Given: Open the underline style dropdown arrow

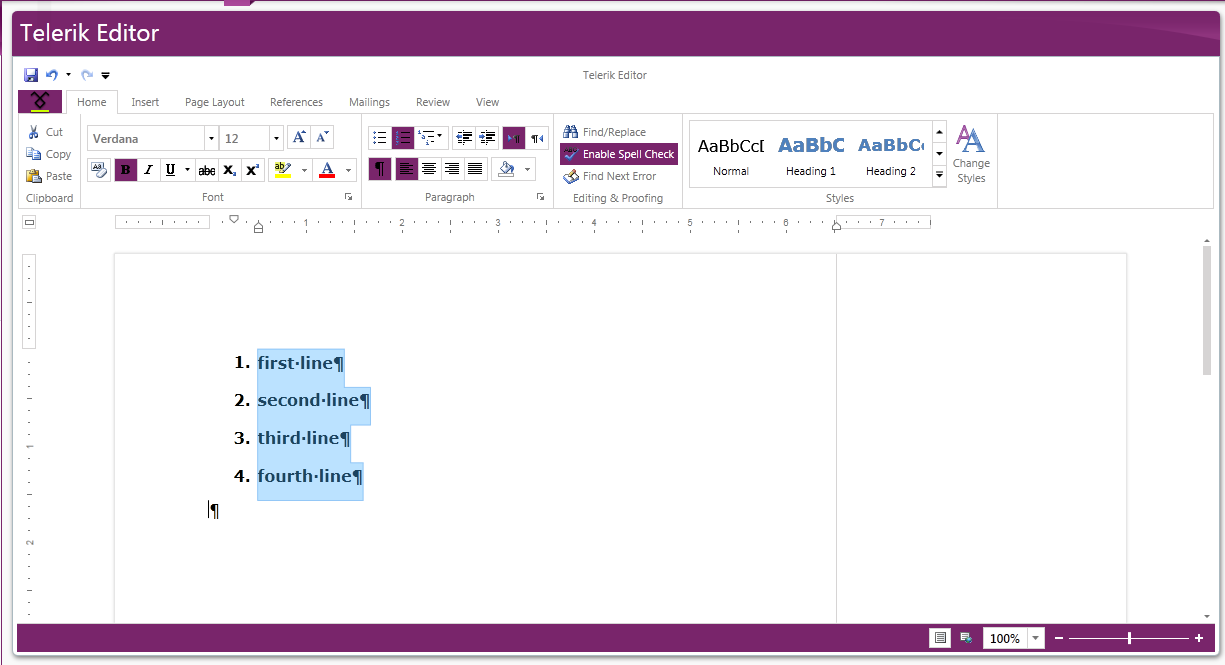Looking at the screenshot, I should pyautogui.click(x=187, y=169).
